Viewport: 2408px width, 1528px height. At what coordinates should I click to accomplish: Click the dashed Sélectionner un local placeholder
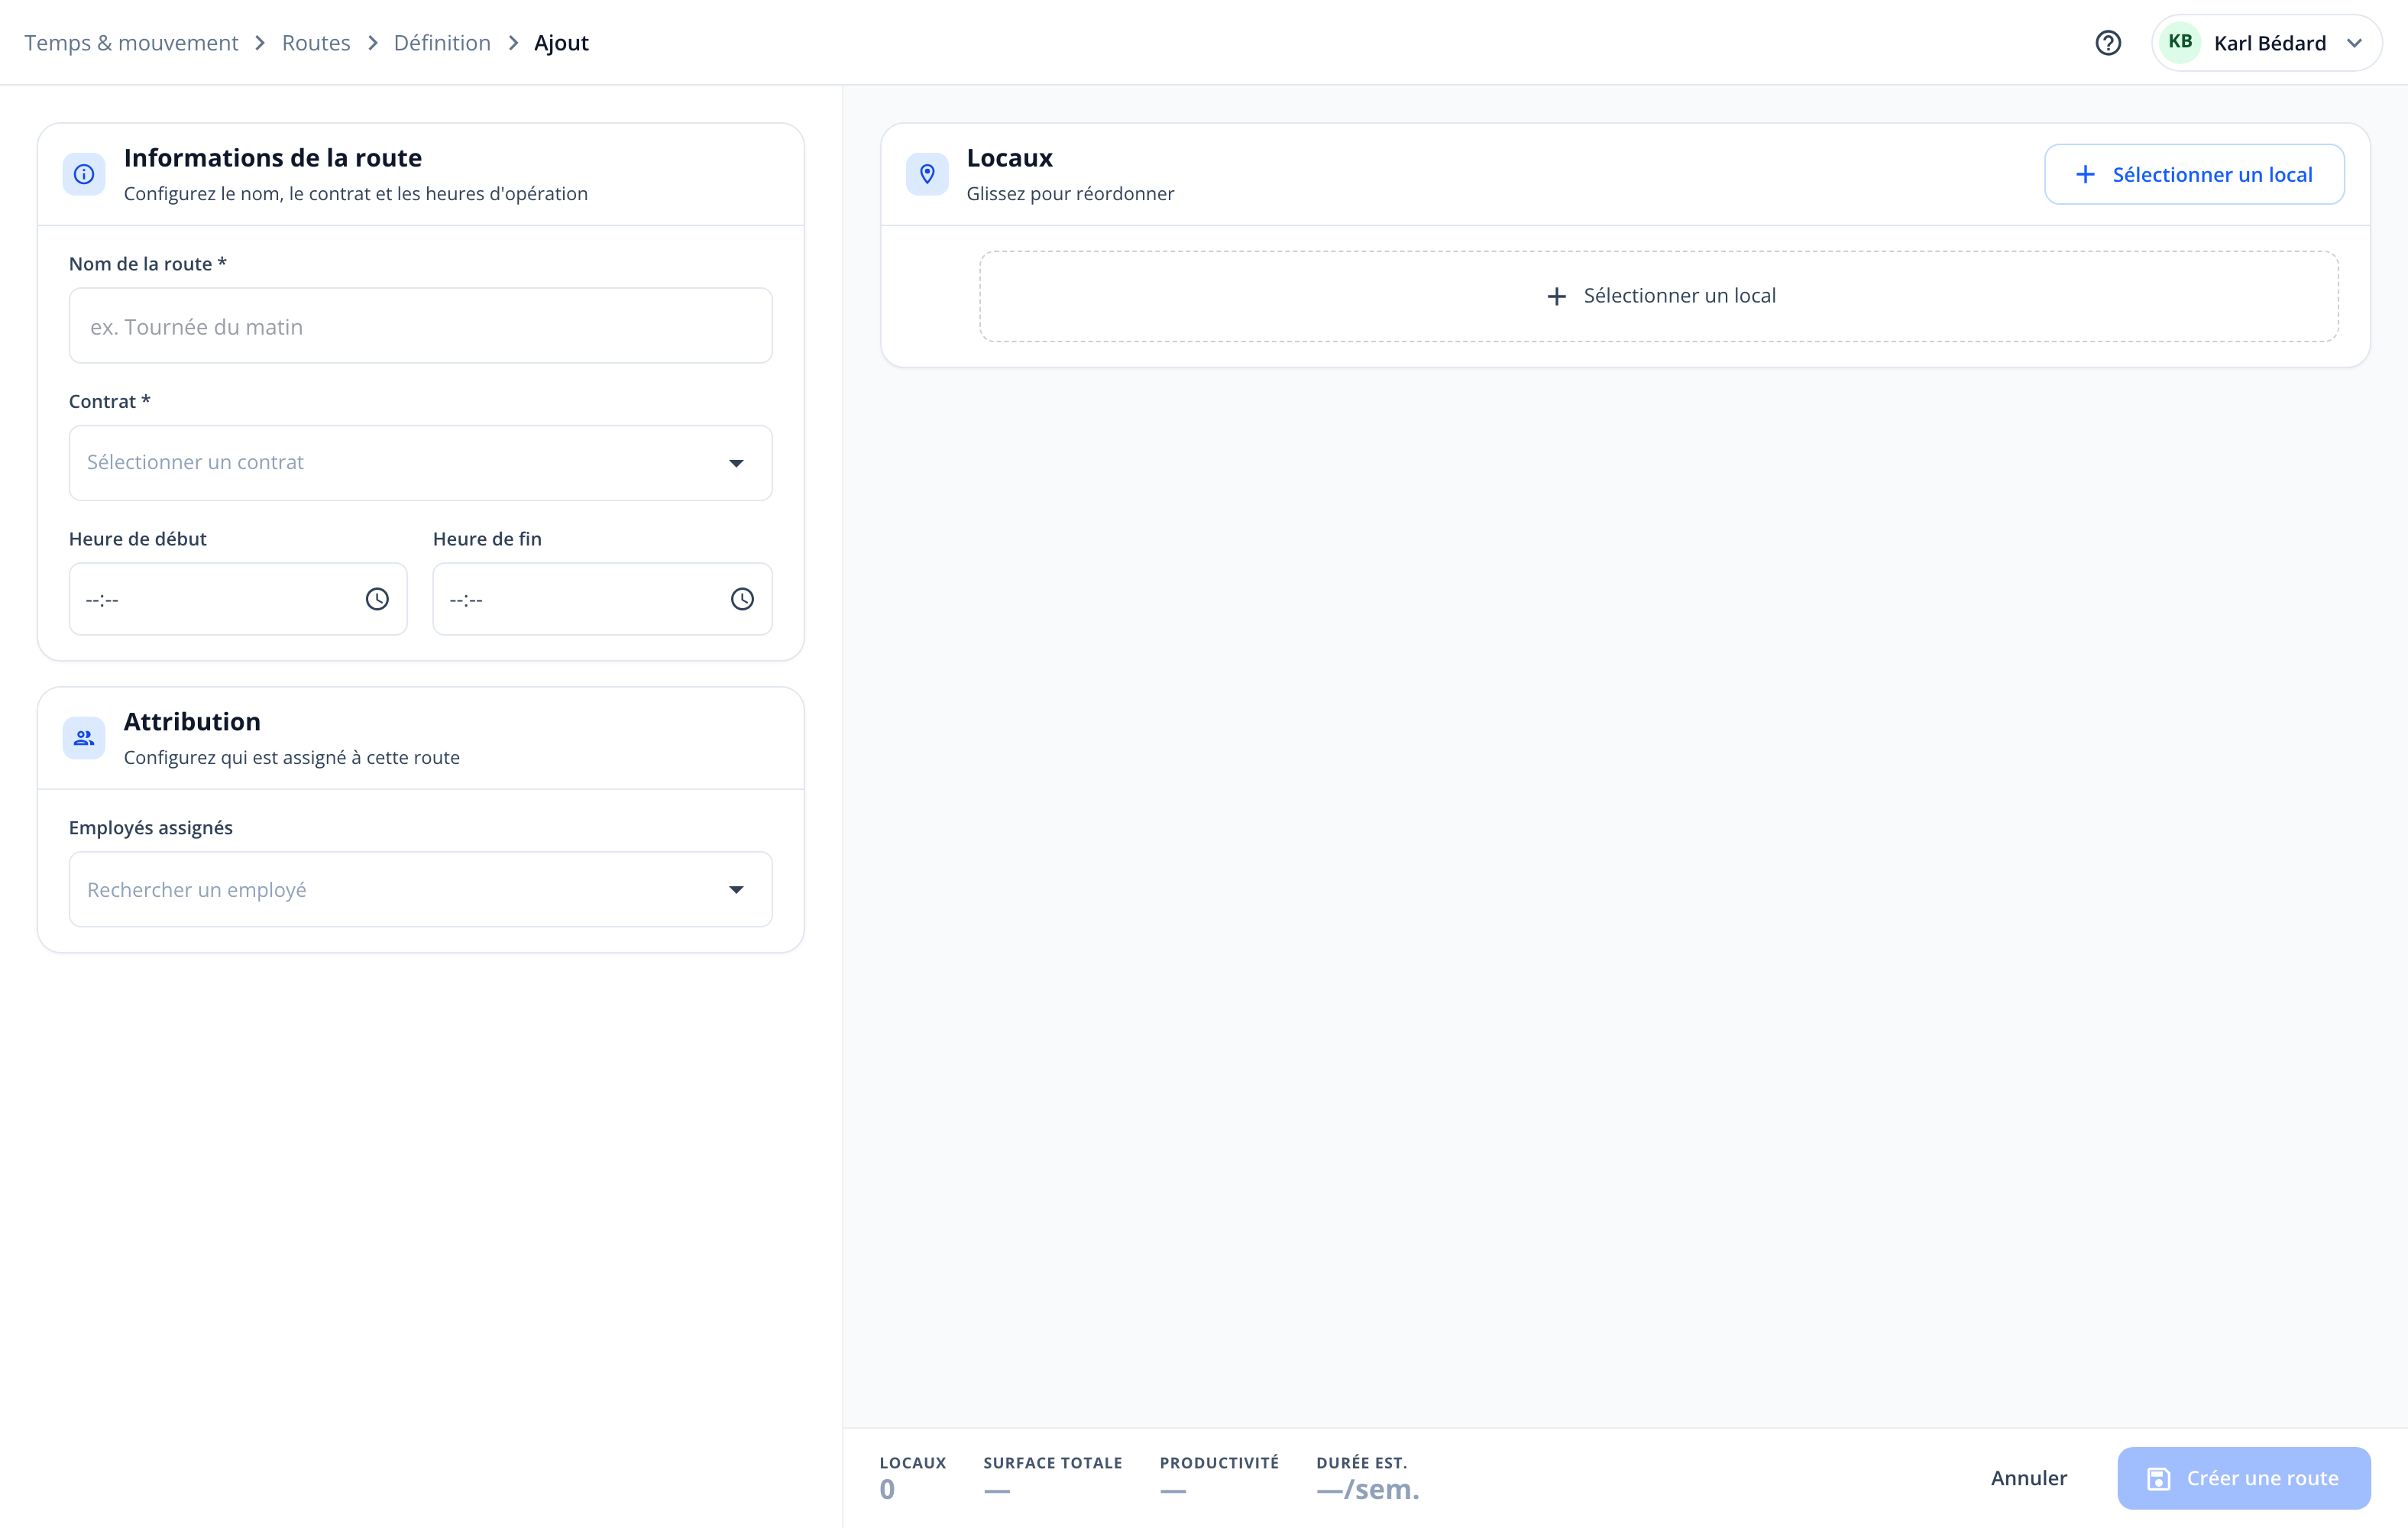(x=1658, y=296)
